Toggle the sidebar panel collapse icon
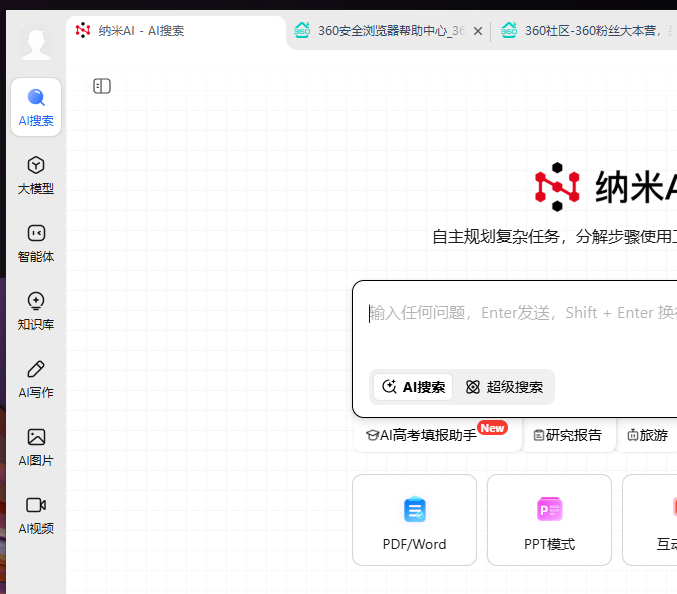The width and height of the screenshot is (677, 594). [x=102, y=86]
